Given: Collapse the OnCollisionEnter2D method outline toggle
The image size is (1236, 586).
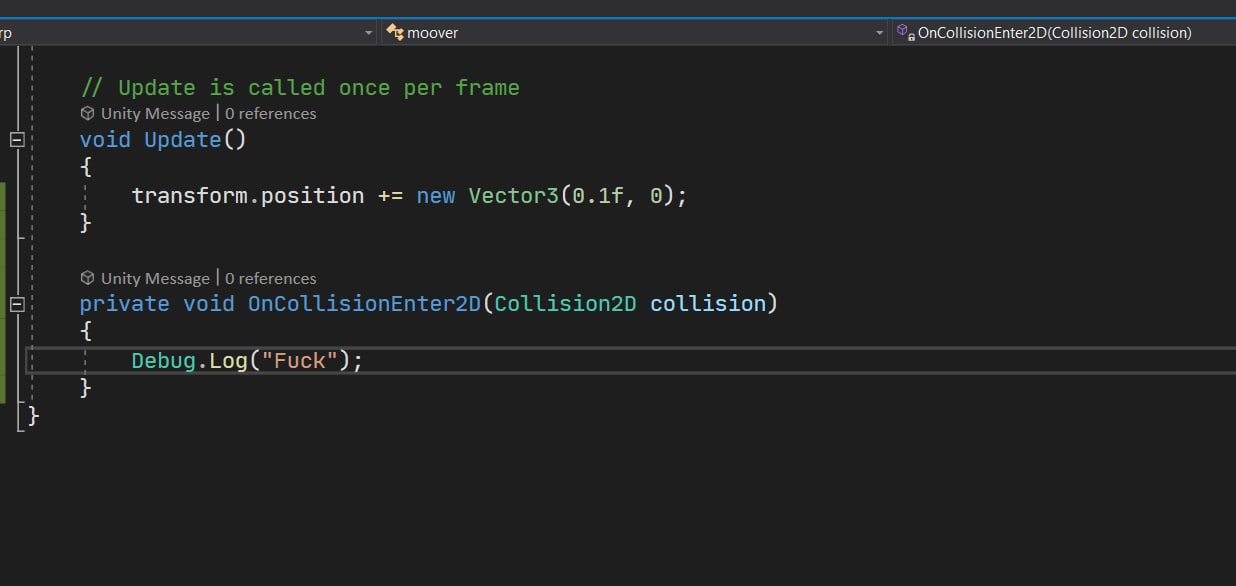Looking at the screenshot, I should click(16, 304).
